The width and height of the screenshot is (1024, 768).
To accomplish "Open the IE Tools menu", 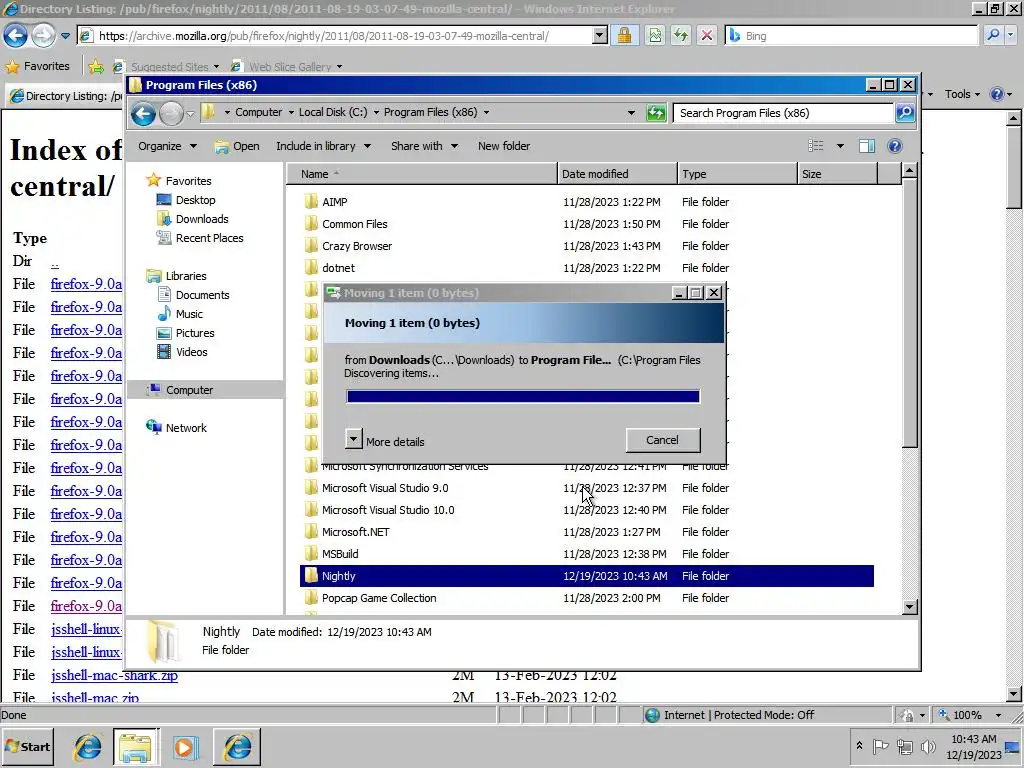I will point(962,94).
